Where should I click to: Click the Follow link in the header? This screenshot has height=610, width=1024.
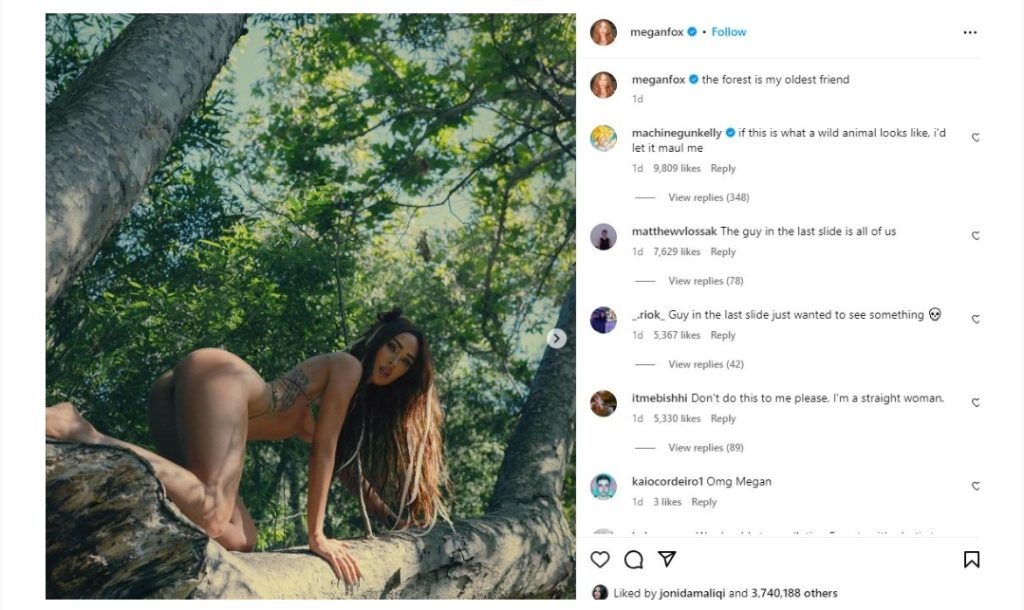coord(728,32)
